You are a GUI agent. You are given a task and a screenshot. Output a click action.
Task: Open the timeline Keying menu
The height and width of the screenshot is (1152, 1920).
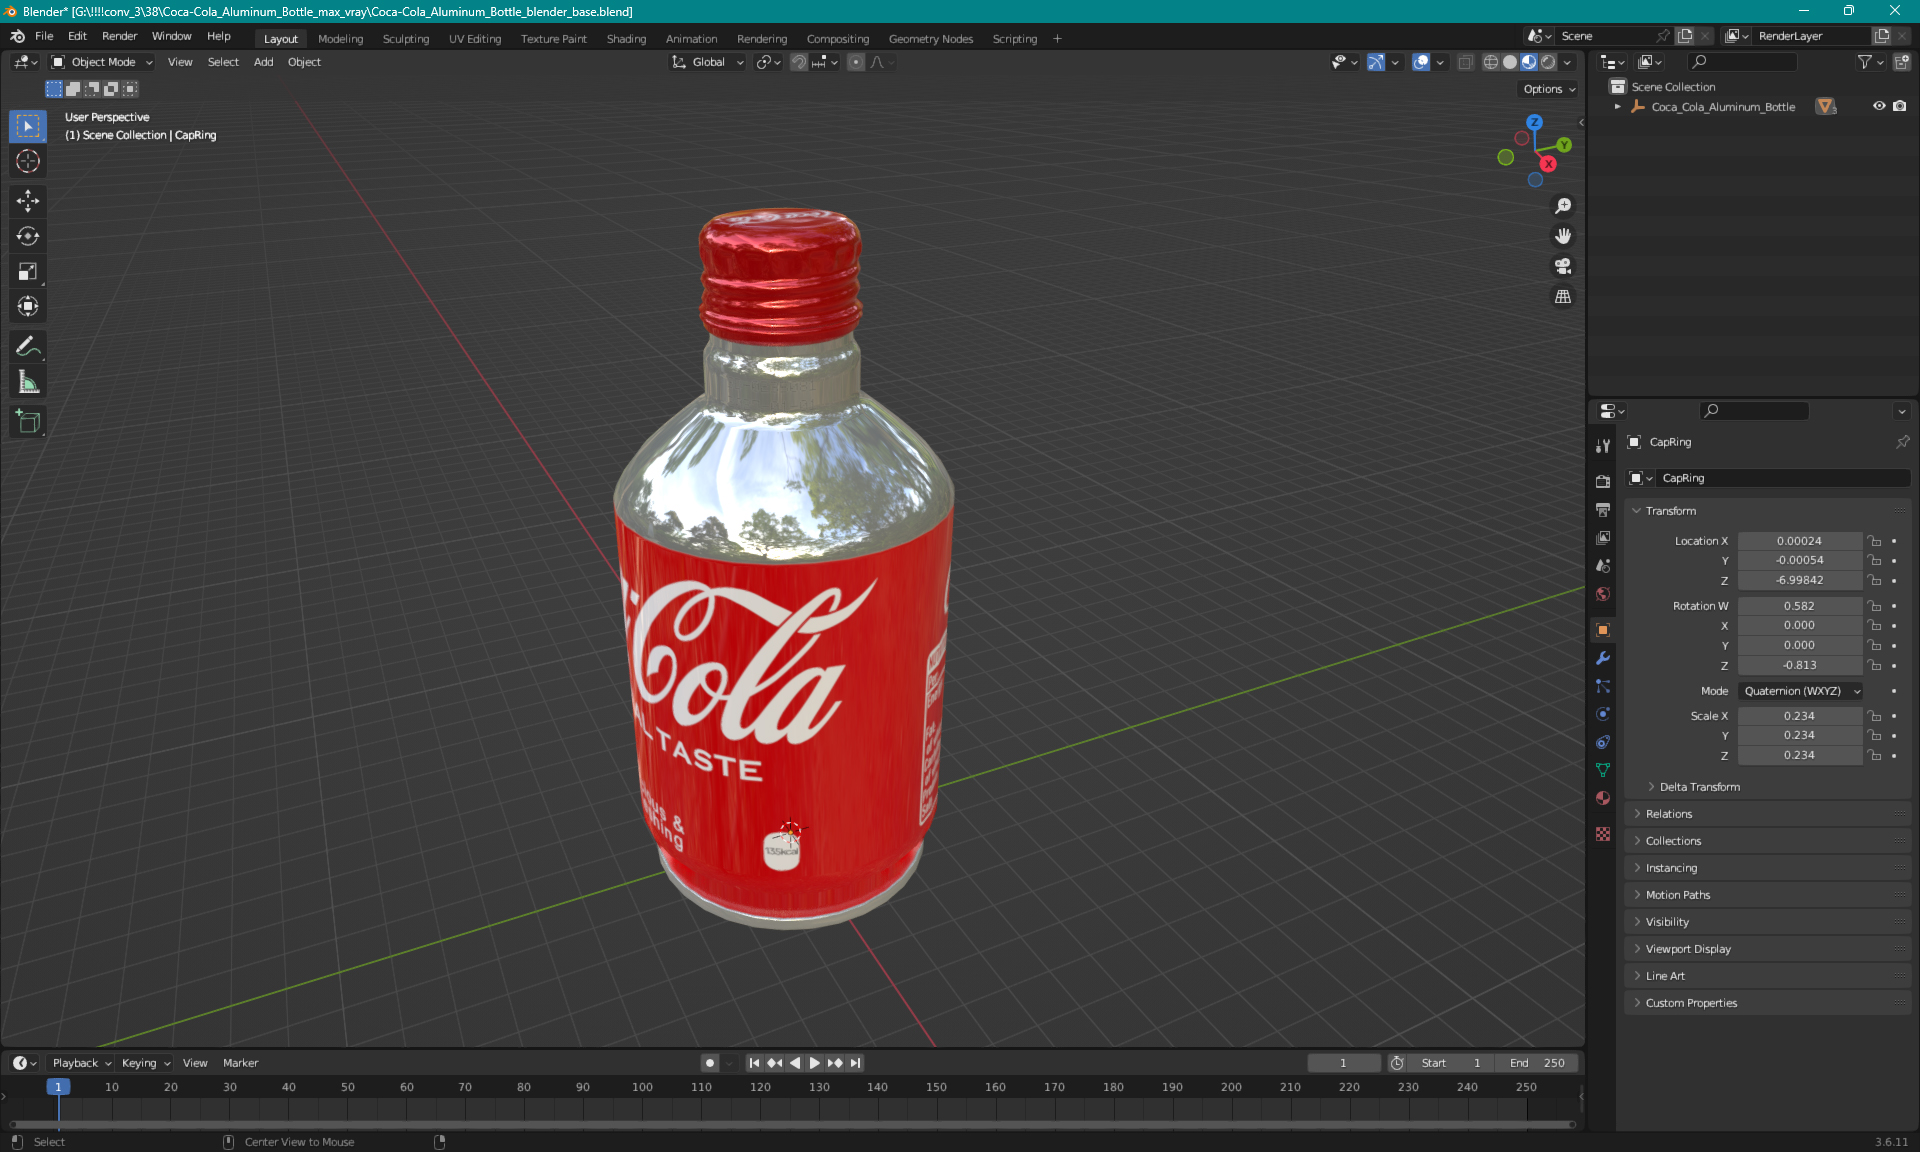(x=145, y=1063)
